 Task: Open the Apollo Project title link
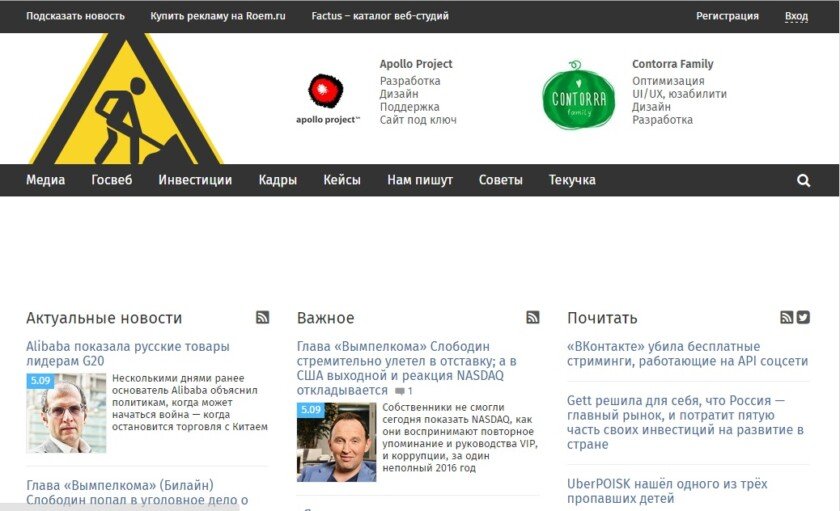(x=416, y=64)
